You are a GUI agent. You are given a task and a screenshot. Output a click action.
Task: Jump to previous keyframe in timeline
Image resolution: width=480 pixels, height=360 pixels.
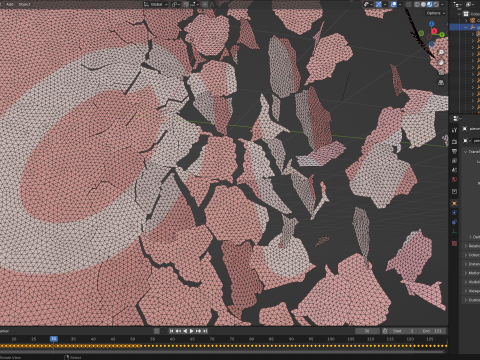tap(178, 331)
